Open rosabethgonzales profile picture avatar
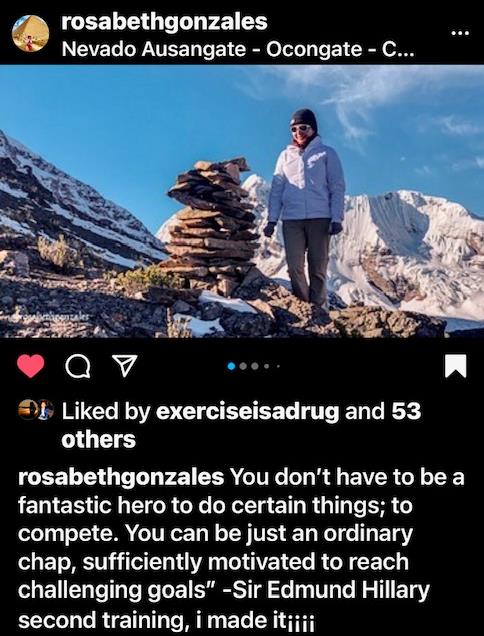 [30, 33]
